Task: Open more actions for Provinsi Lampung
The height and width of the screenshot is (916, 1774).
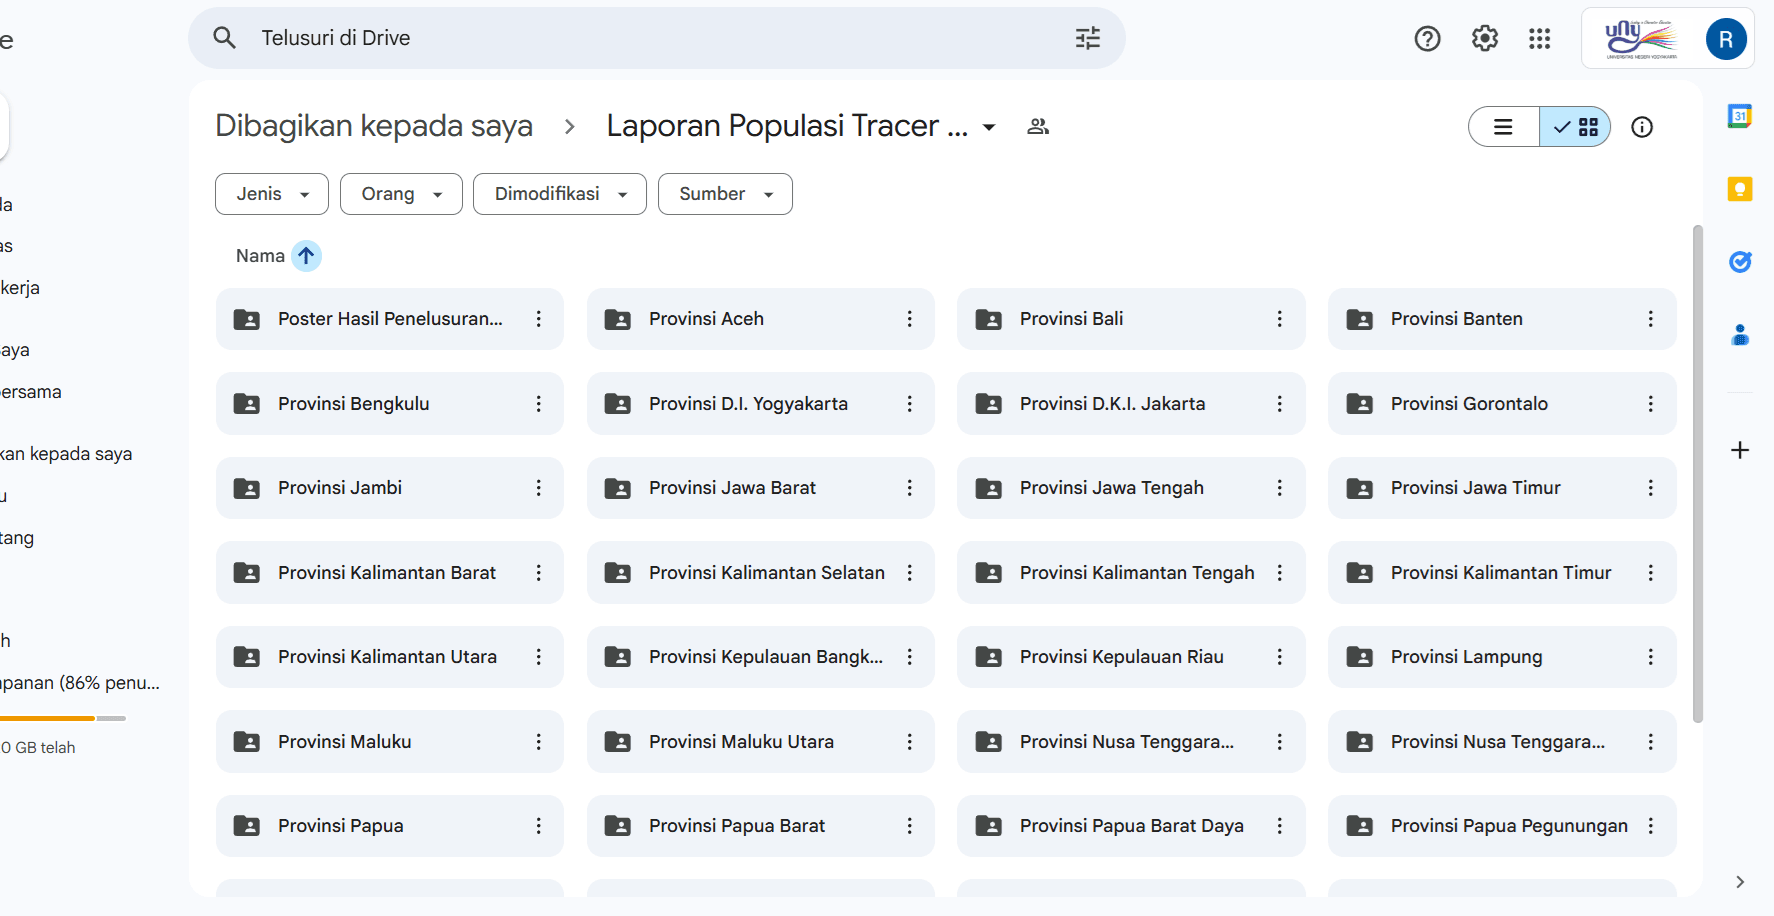Action: pyautogui.click(x=1650, y=657)
